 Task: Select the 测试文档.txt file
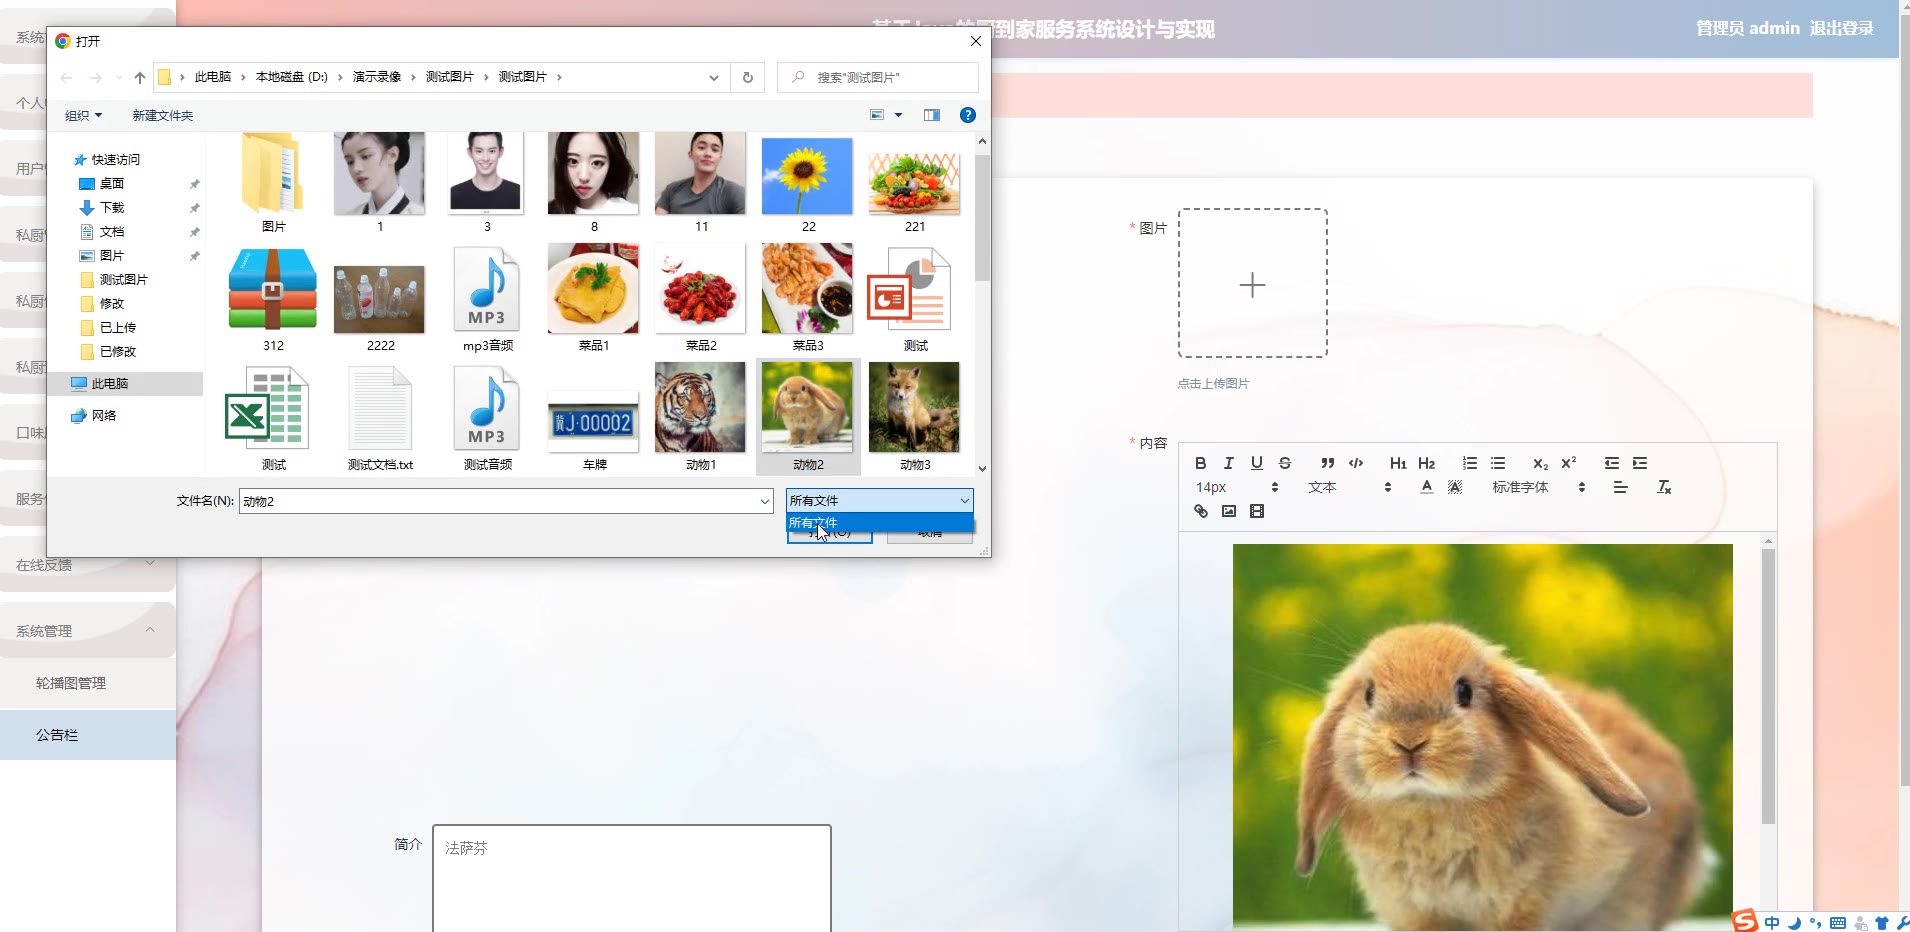click(x=380, y=418)
